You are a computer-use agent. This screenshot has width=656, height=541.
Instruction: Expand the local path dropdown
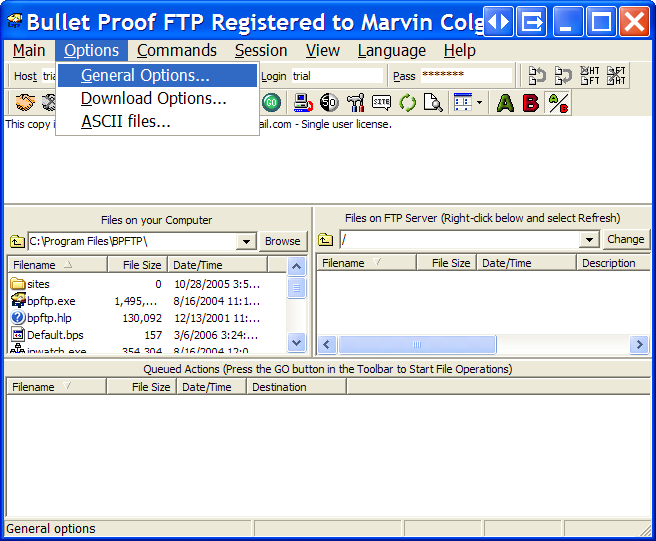click(246, 241)
